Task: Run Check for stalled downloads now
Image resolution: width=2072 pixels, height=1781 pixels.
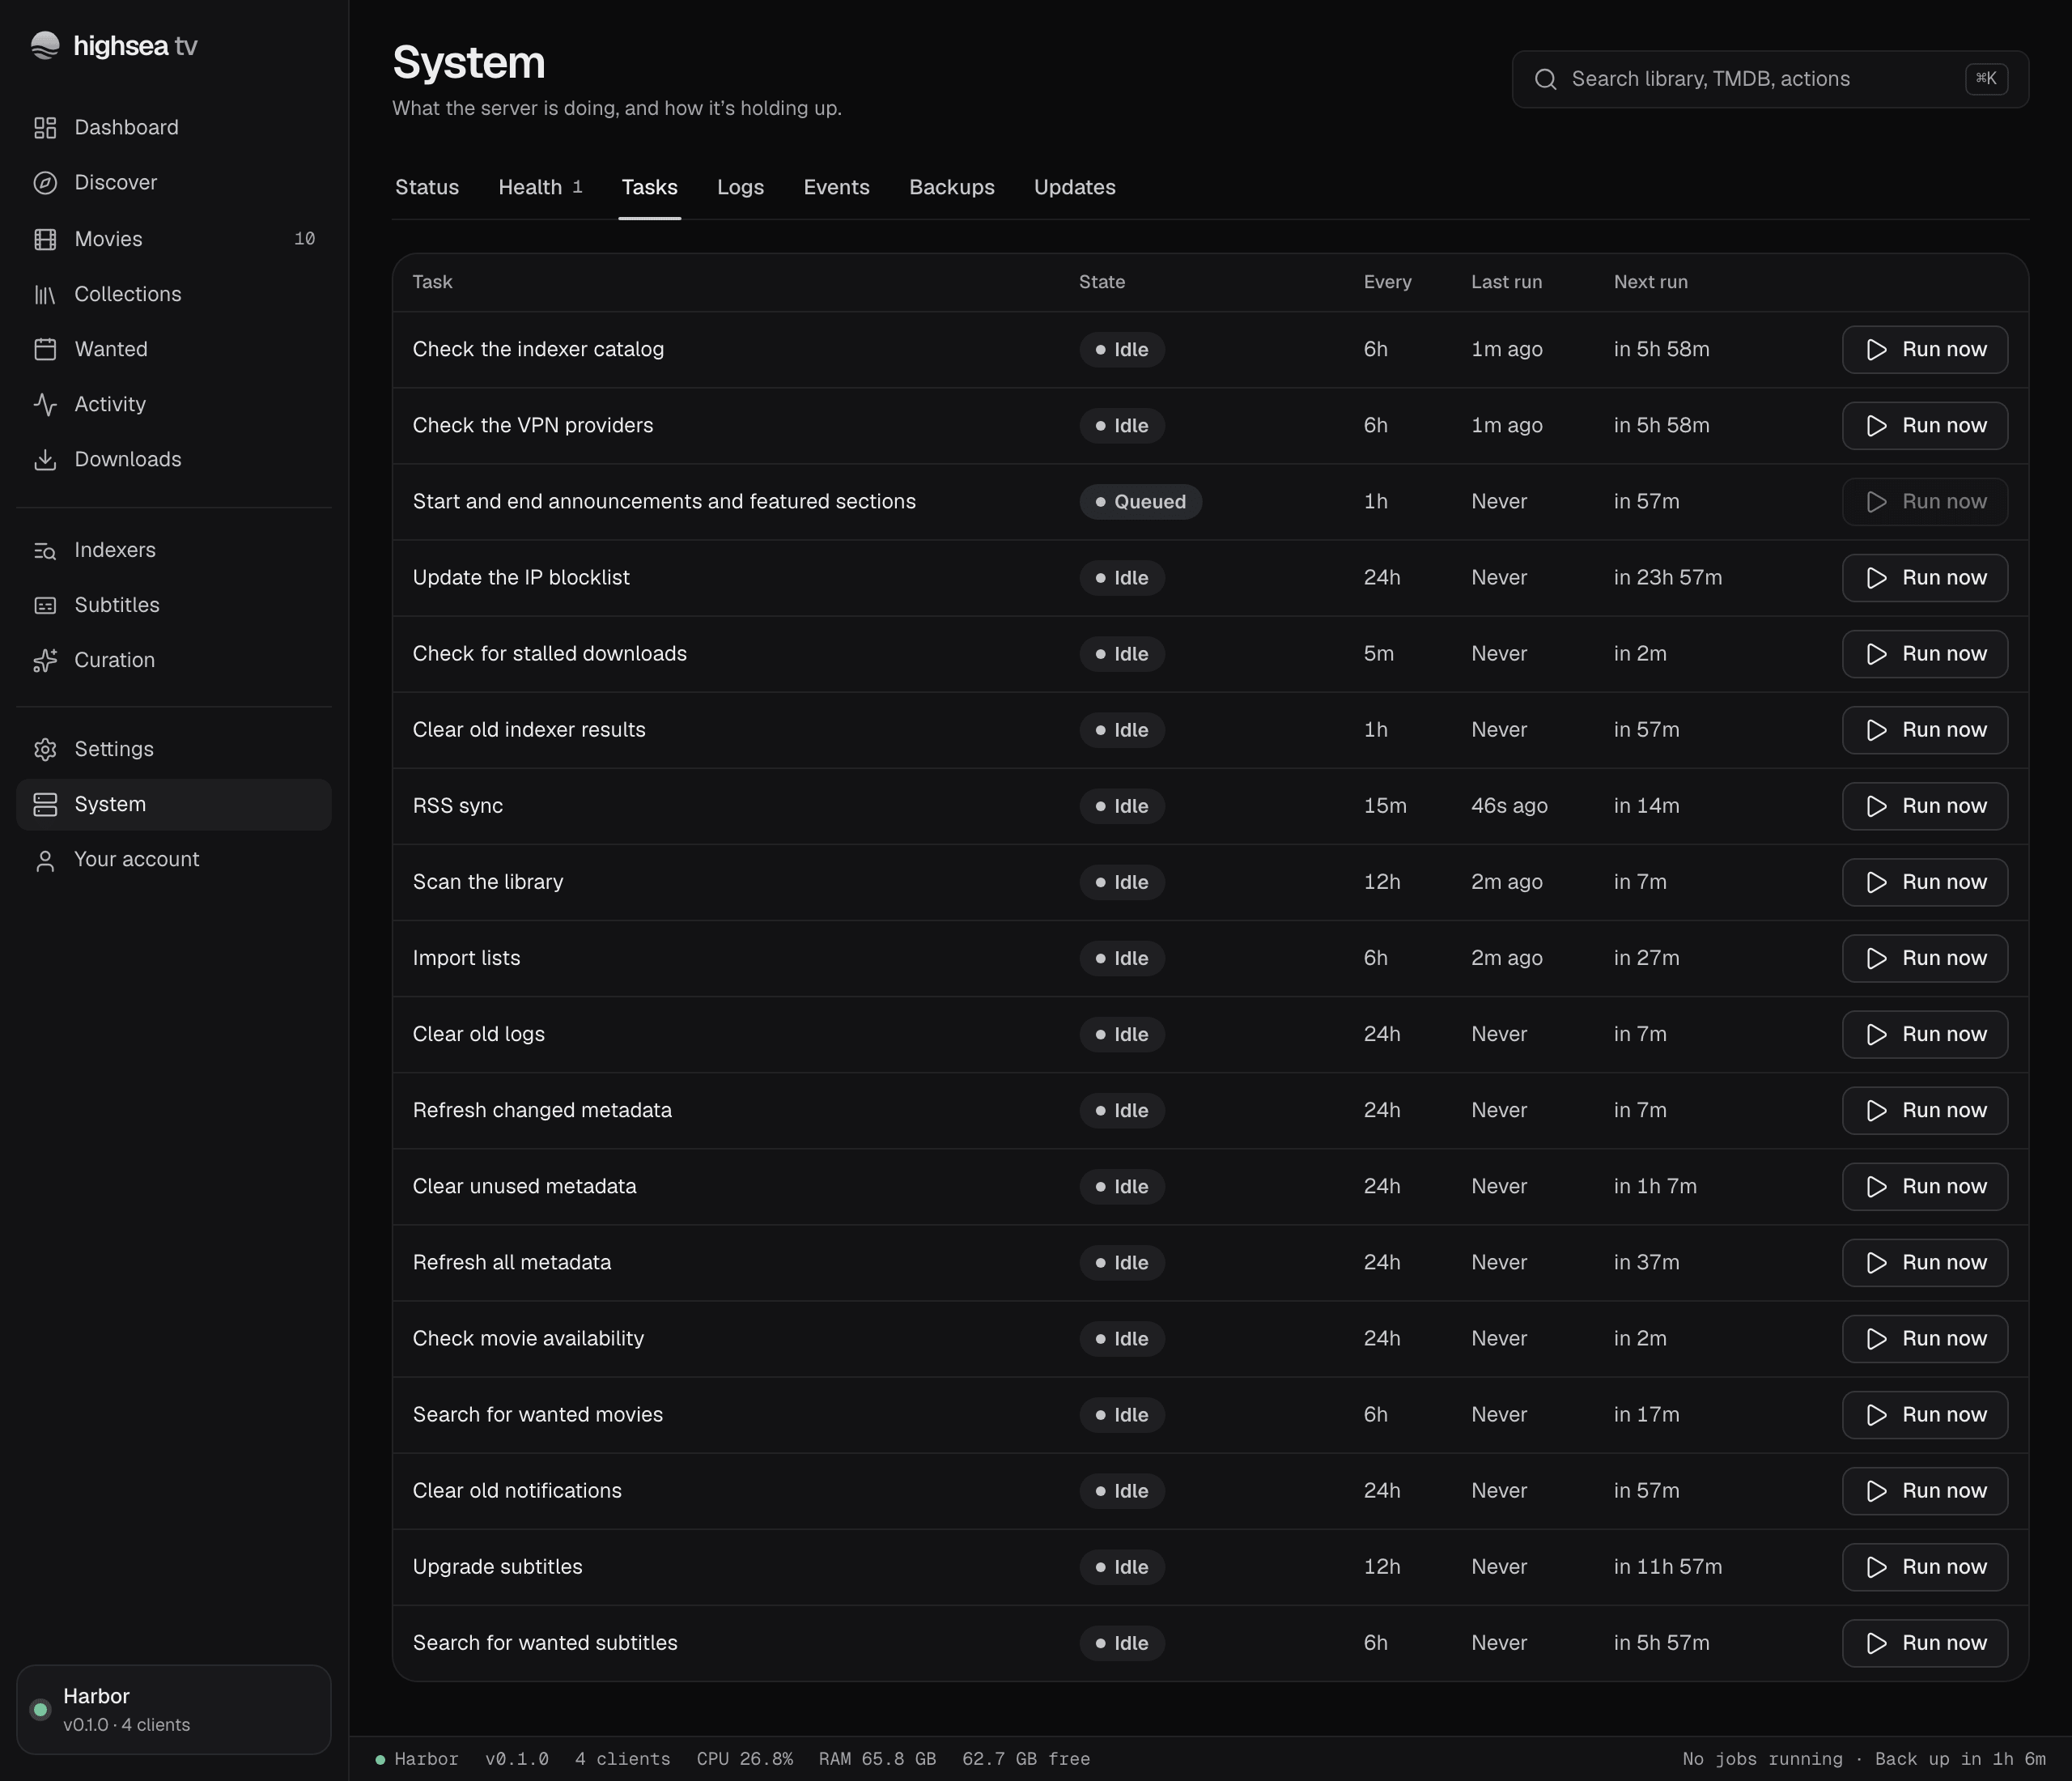Action: pos(1924,654)
